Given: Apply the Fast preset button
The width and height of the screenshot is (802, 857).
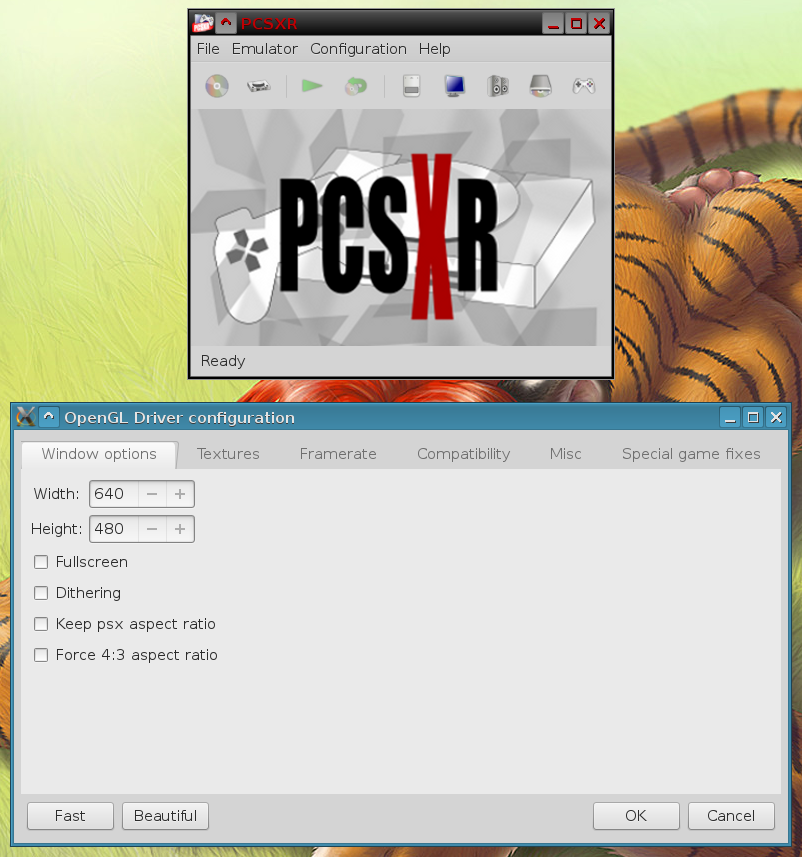Looking at the screenshot, I should click(71, 816).
